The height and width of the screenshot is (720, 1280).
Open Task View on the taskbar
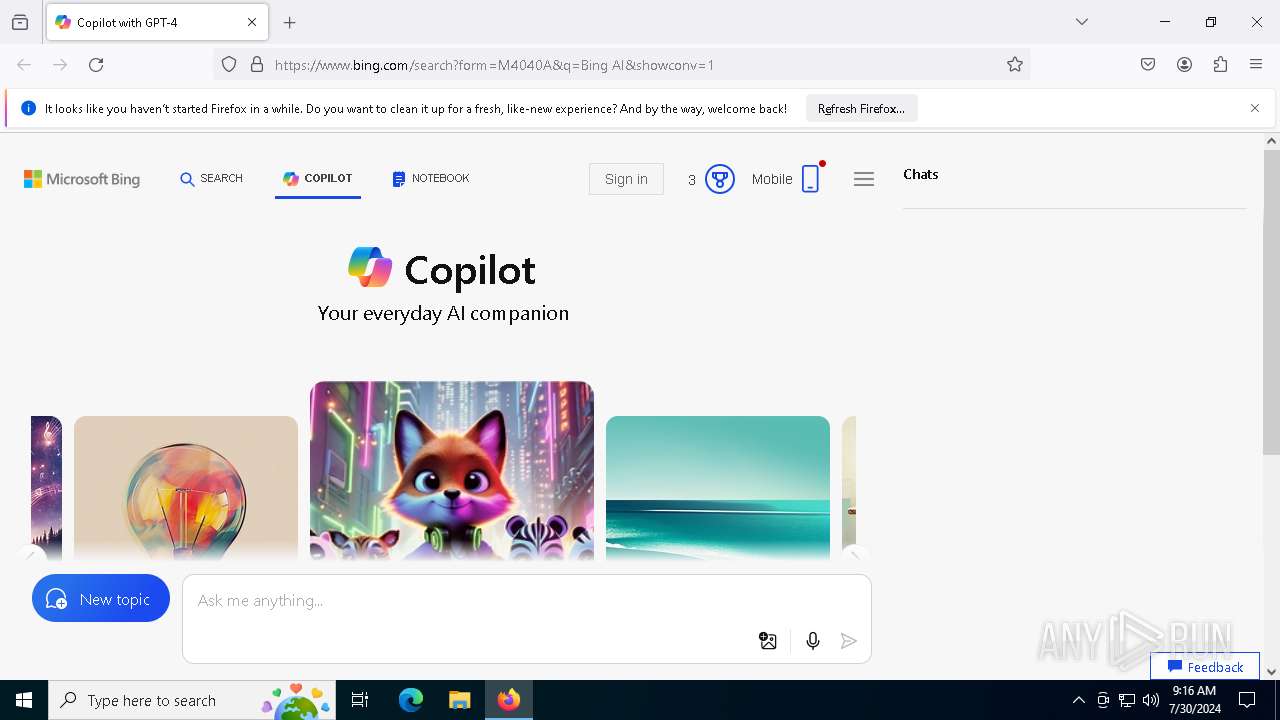click(360, 700)
